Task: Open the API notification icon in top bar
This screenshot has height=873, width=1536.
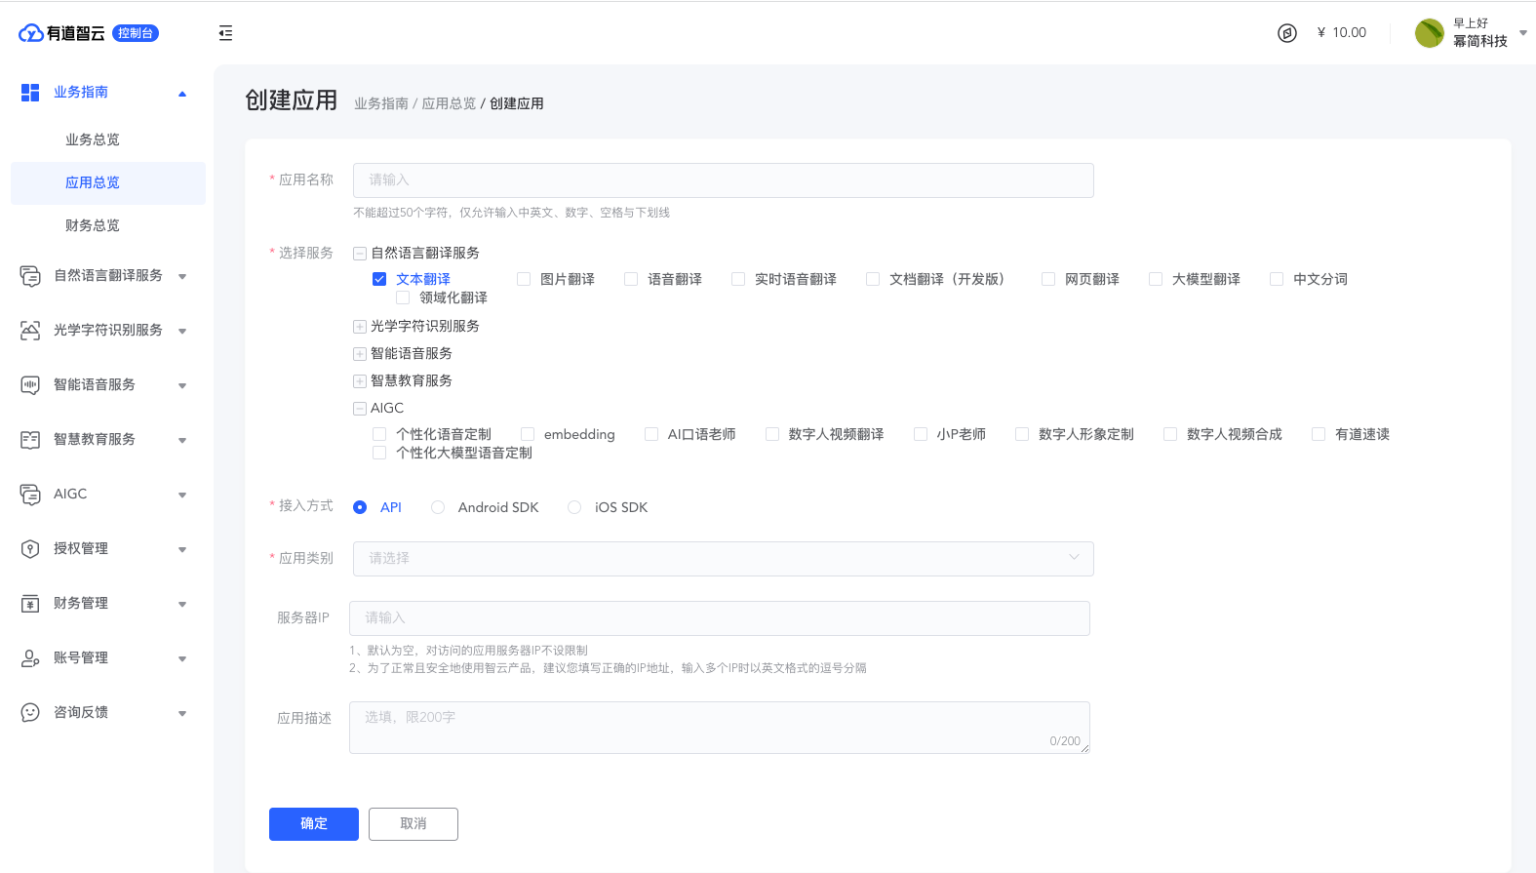Action: (1287, 32)
